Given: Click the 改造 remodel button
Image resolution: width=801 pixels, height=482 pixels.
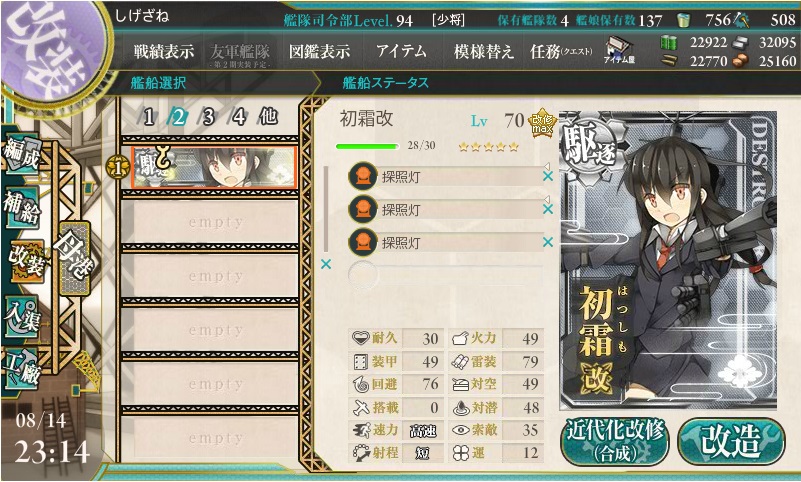Looking at the screenshot, I should click(731, 441).
